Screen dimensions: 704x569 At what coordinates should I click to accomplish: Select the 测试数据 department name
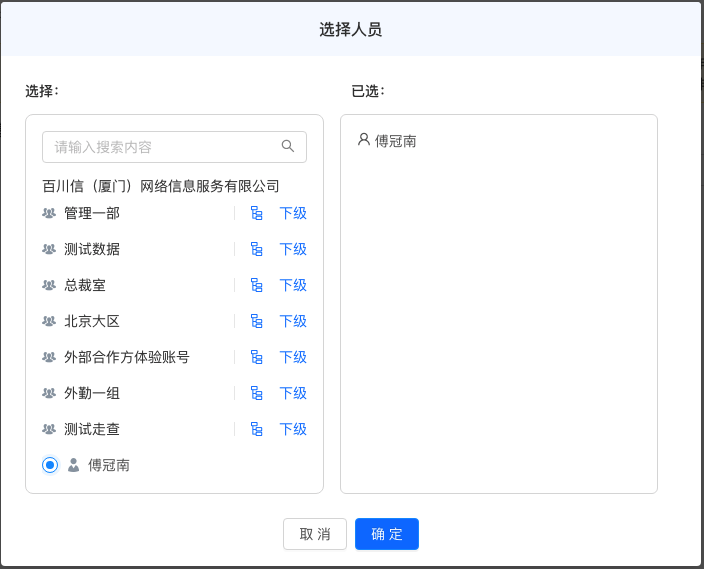click(x=92, y=249)
